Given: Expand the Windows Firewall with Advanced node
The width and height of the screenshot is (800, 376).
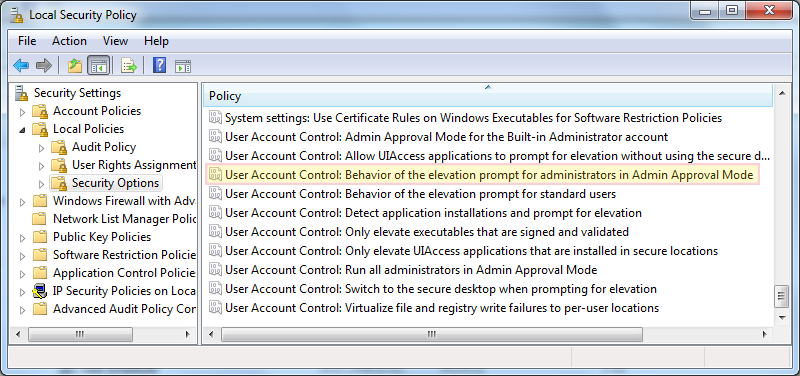Looking at the screenshot, I should point(22,202).
